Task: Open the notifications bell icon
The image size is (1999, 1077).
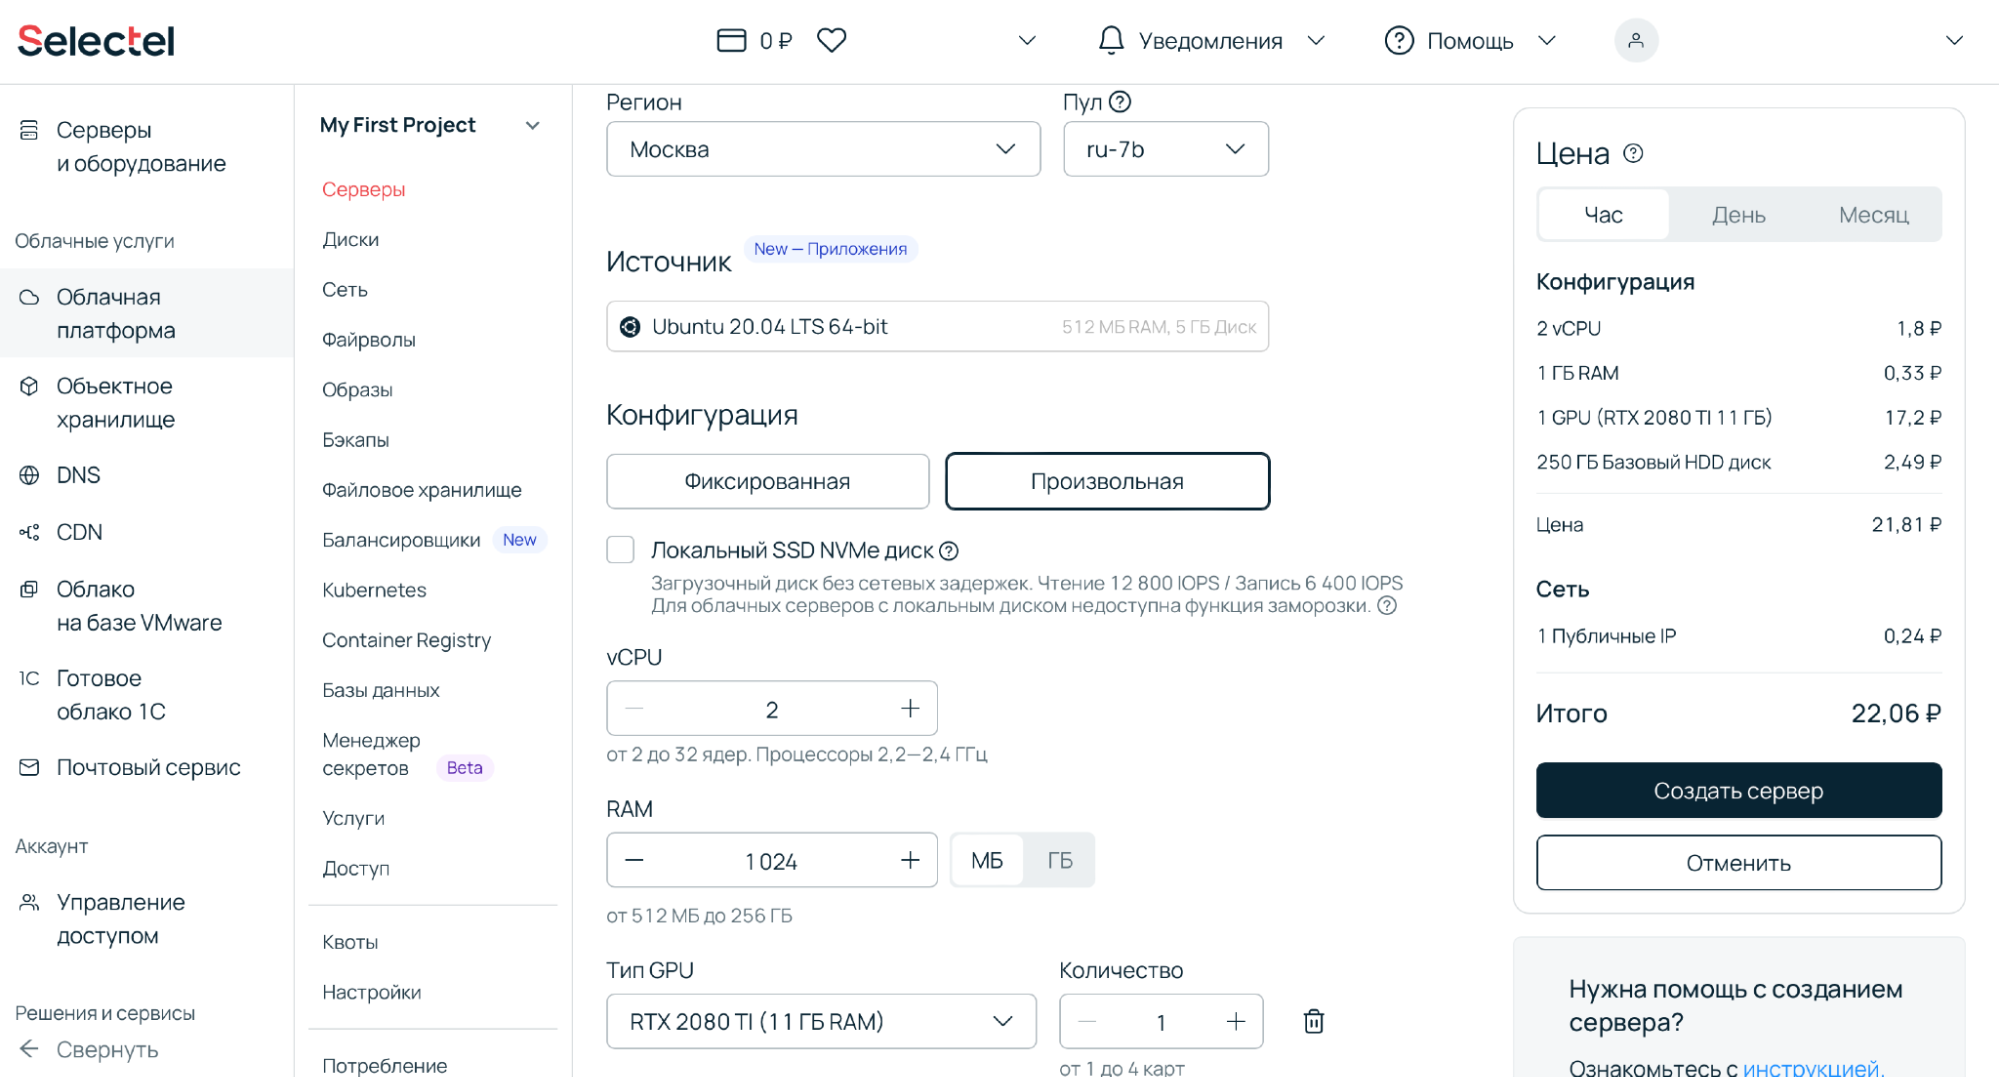Action: [1111, 40]
